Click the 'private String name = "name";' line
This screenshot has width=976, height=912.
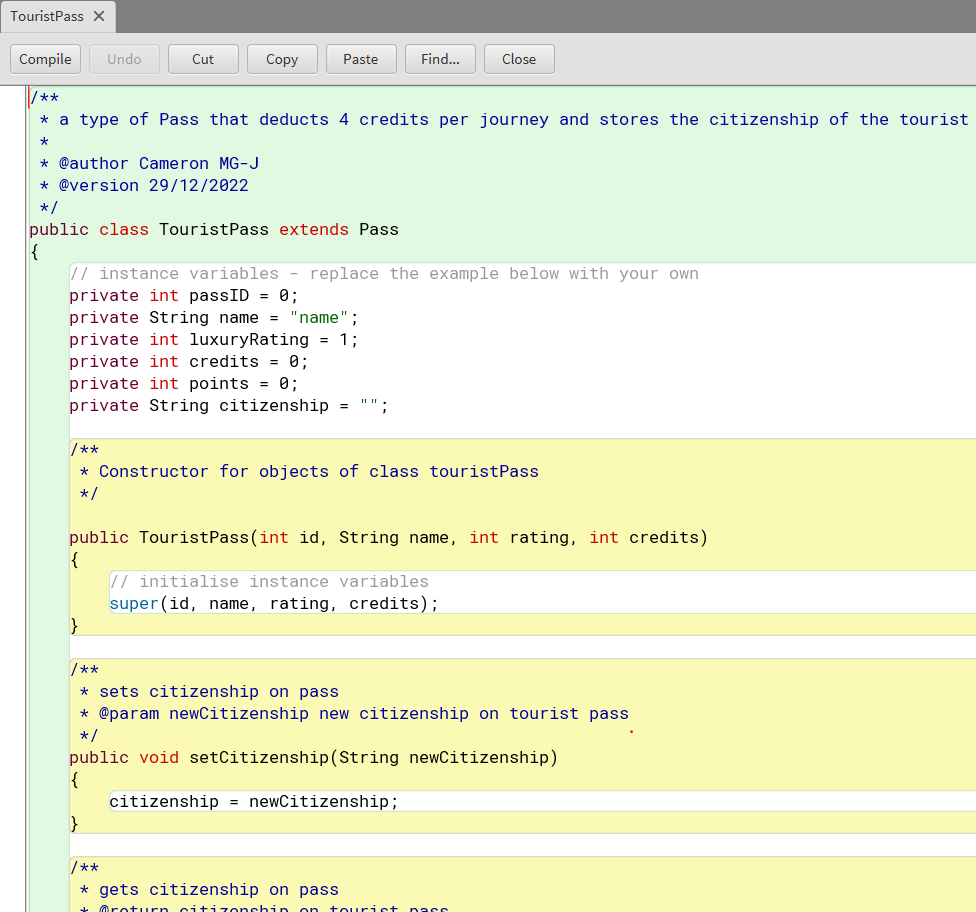[214, 317]
